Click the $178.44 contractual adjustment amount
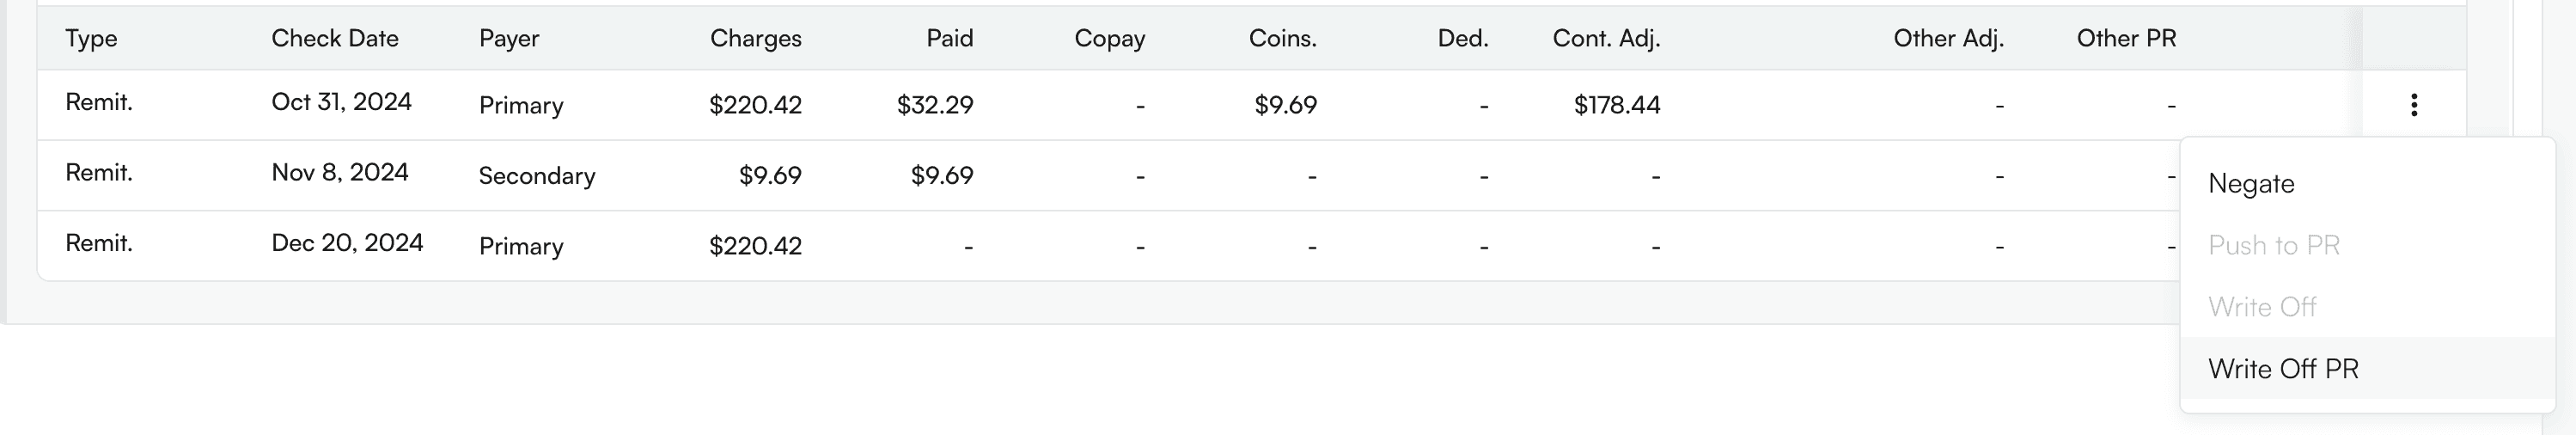Image resolution: width=2576 pixels, height=435 pixels. (1616, 105)
